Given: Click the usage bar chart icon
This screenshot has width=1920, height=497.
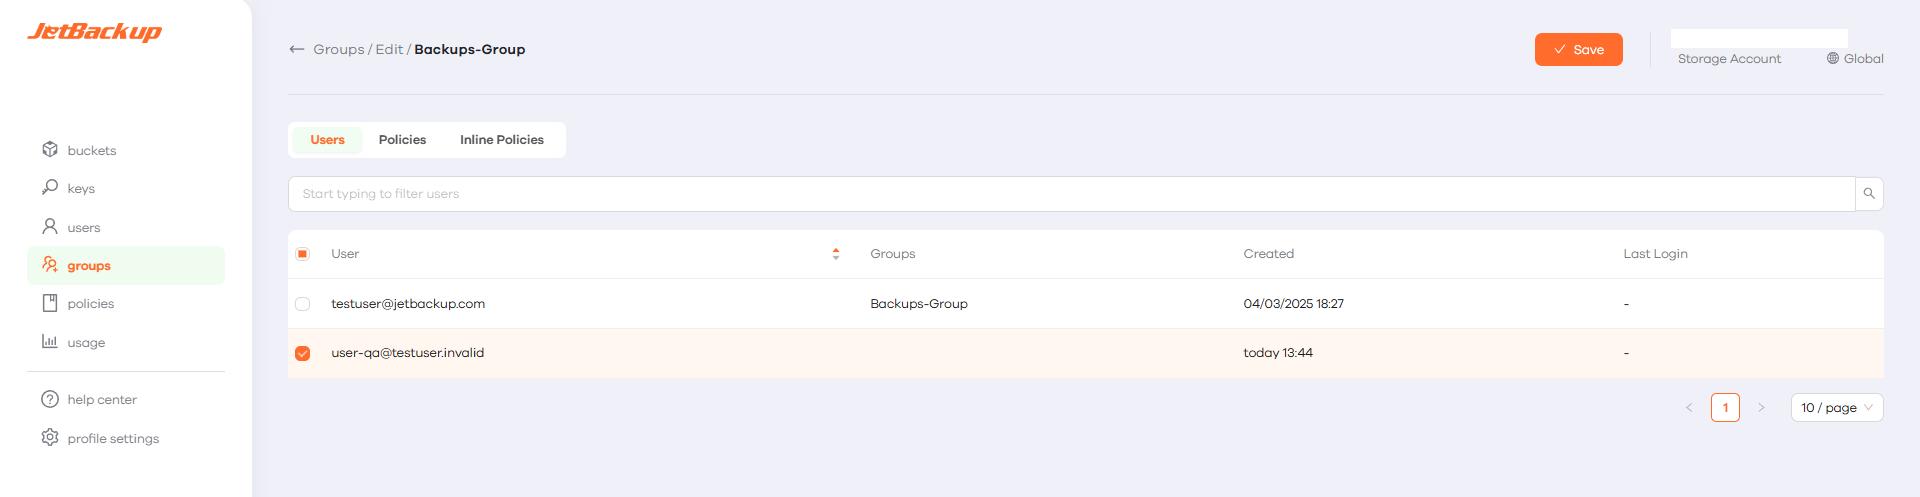Looking at the screenshot, I should coord(50,342).
